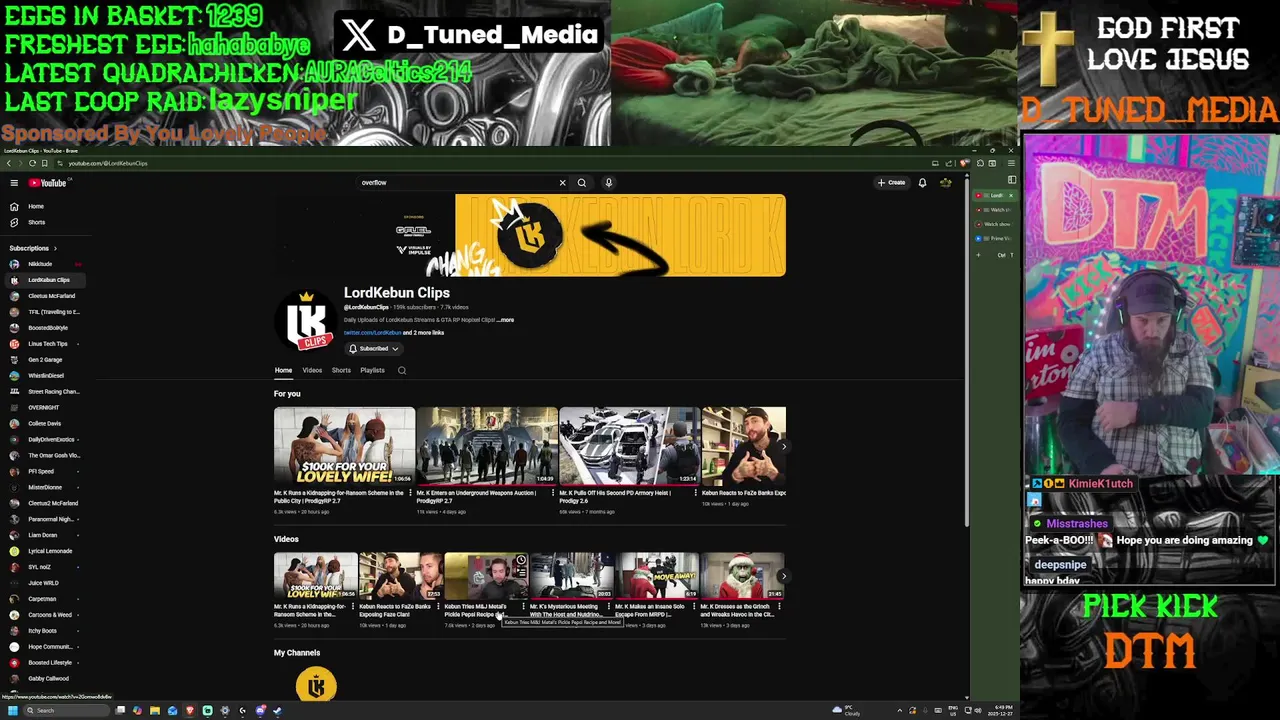
Task: Open YouTube notifications bell
Action: [922, 183]
